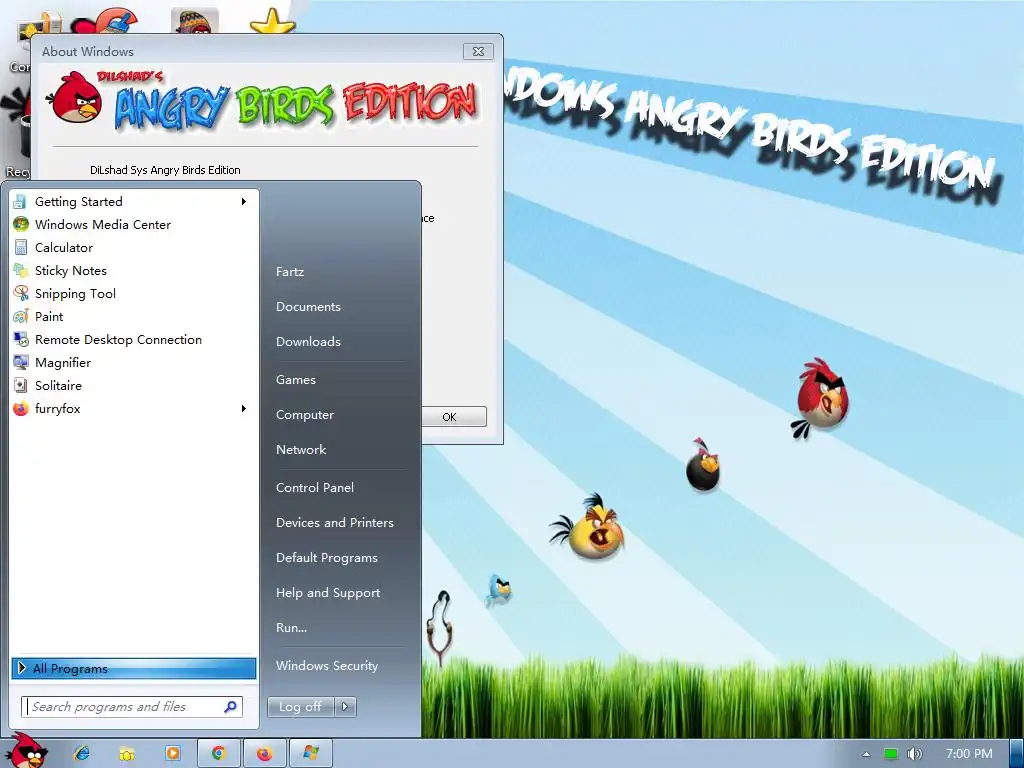Open Windows Media Player taskbar icon
1024x768 pixels.
172,754
